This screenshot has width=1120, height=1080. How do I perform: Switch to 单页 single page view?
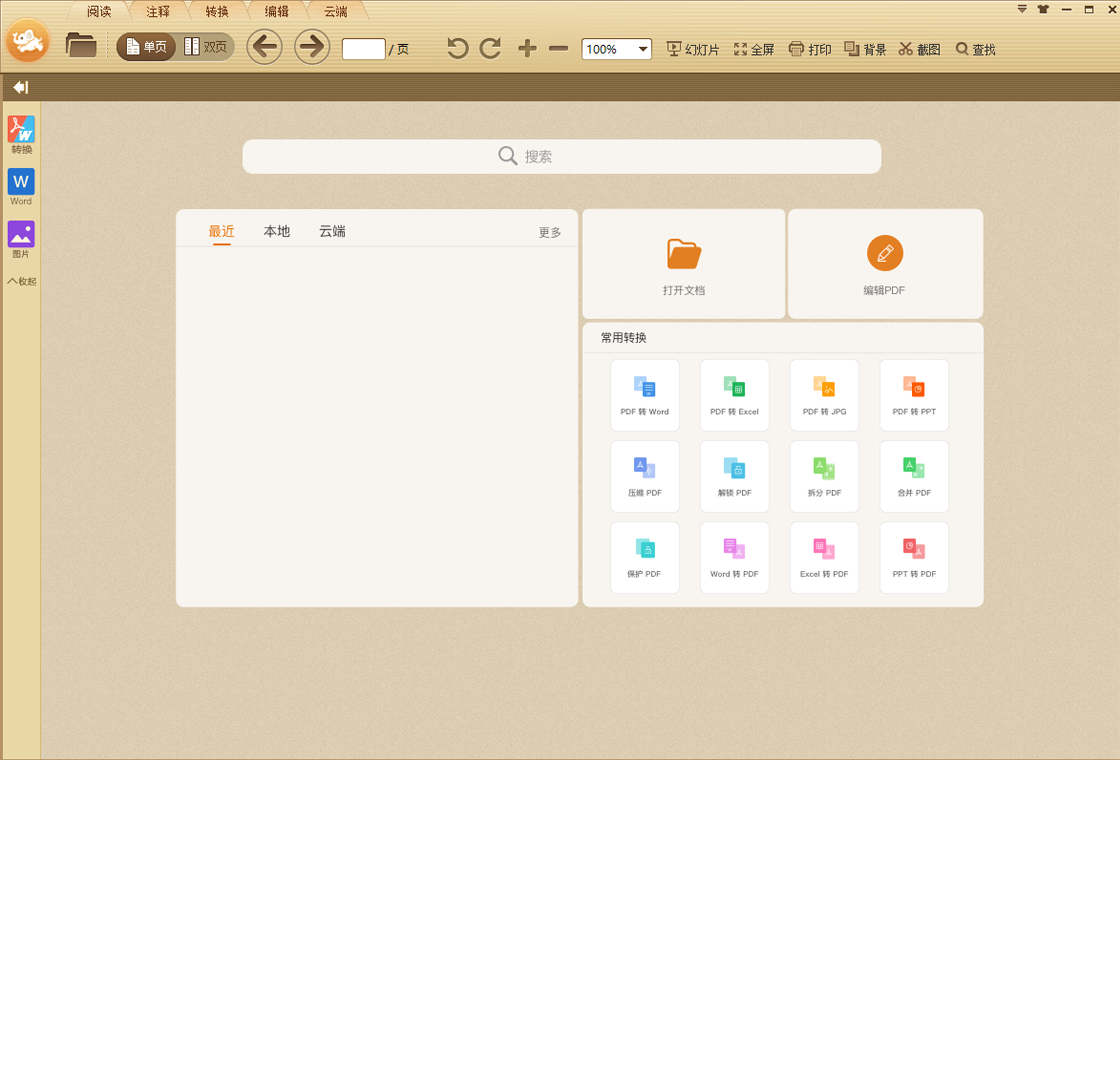146,47
